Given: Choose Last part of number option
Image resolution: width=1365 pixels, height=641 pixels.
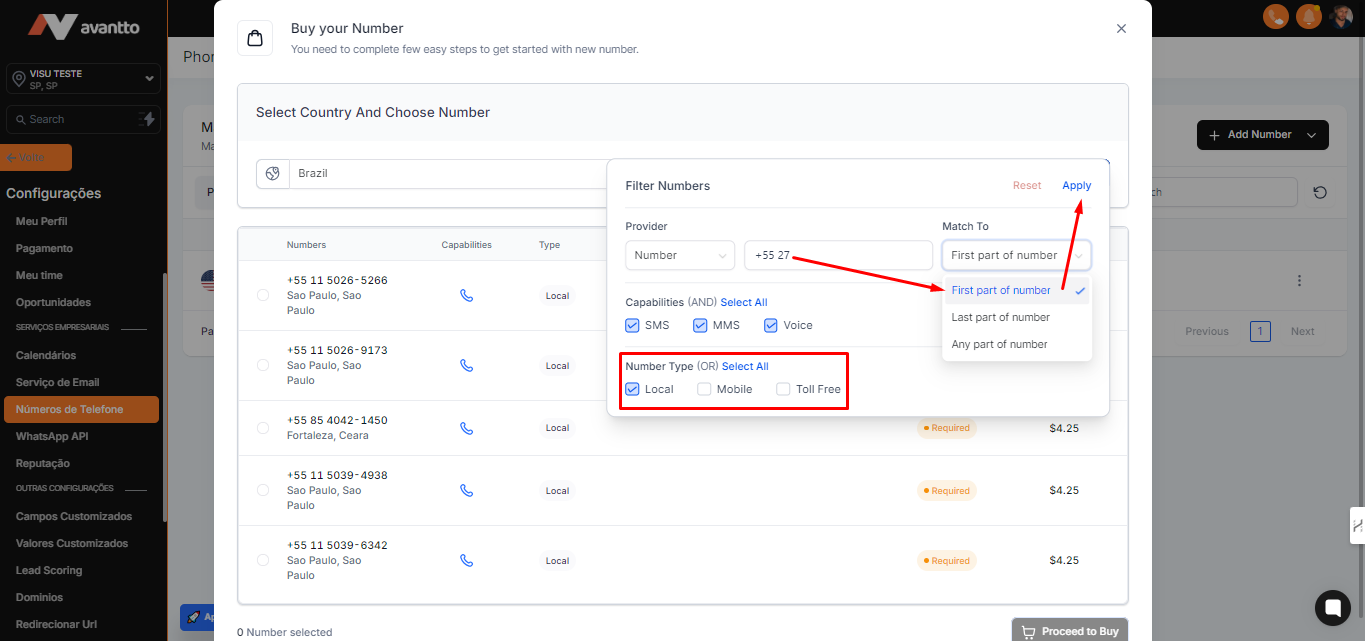Looking at the screenshot, I should pos(1001,317).
